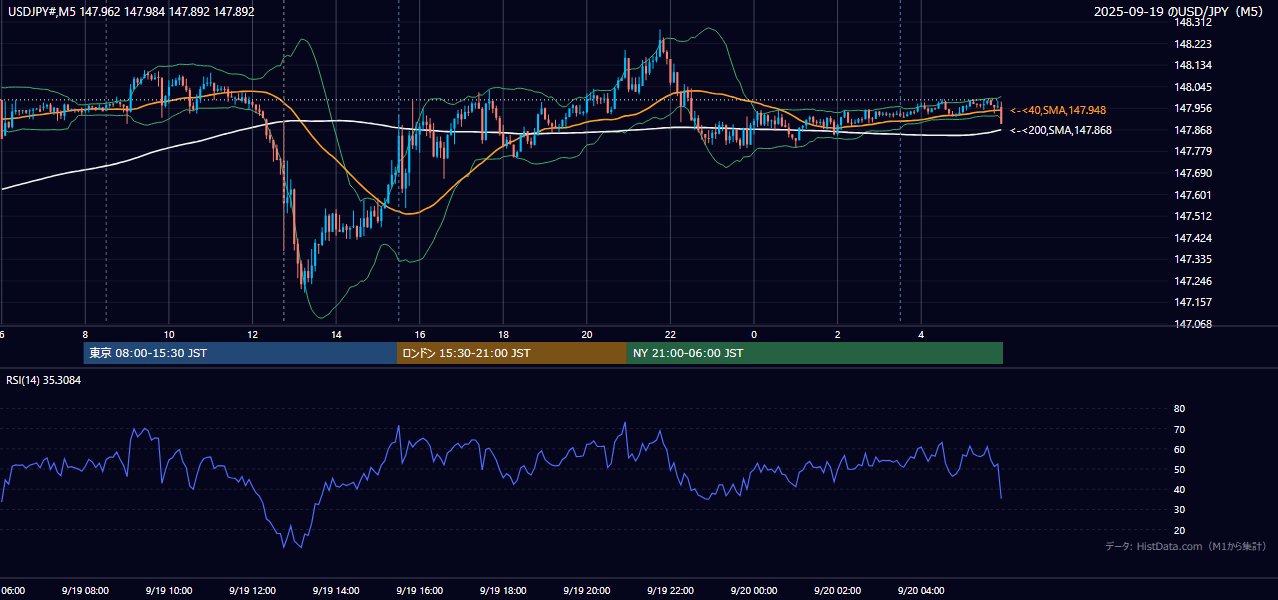The height and width of the screenshot is (600, 1278).
Task: Click hour label 18 under price chart
Action: 504,334
